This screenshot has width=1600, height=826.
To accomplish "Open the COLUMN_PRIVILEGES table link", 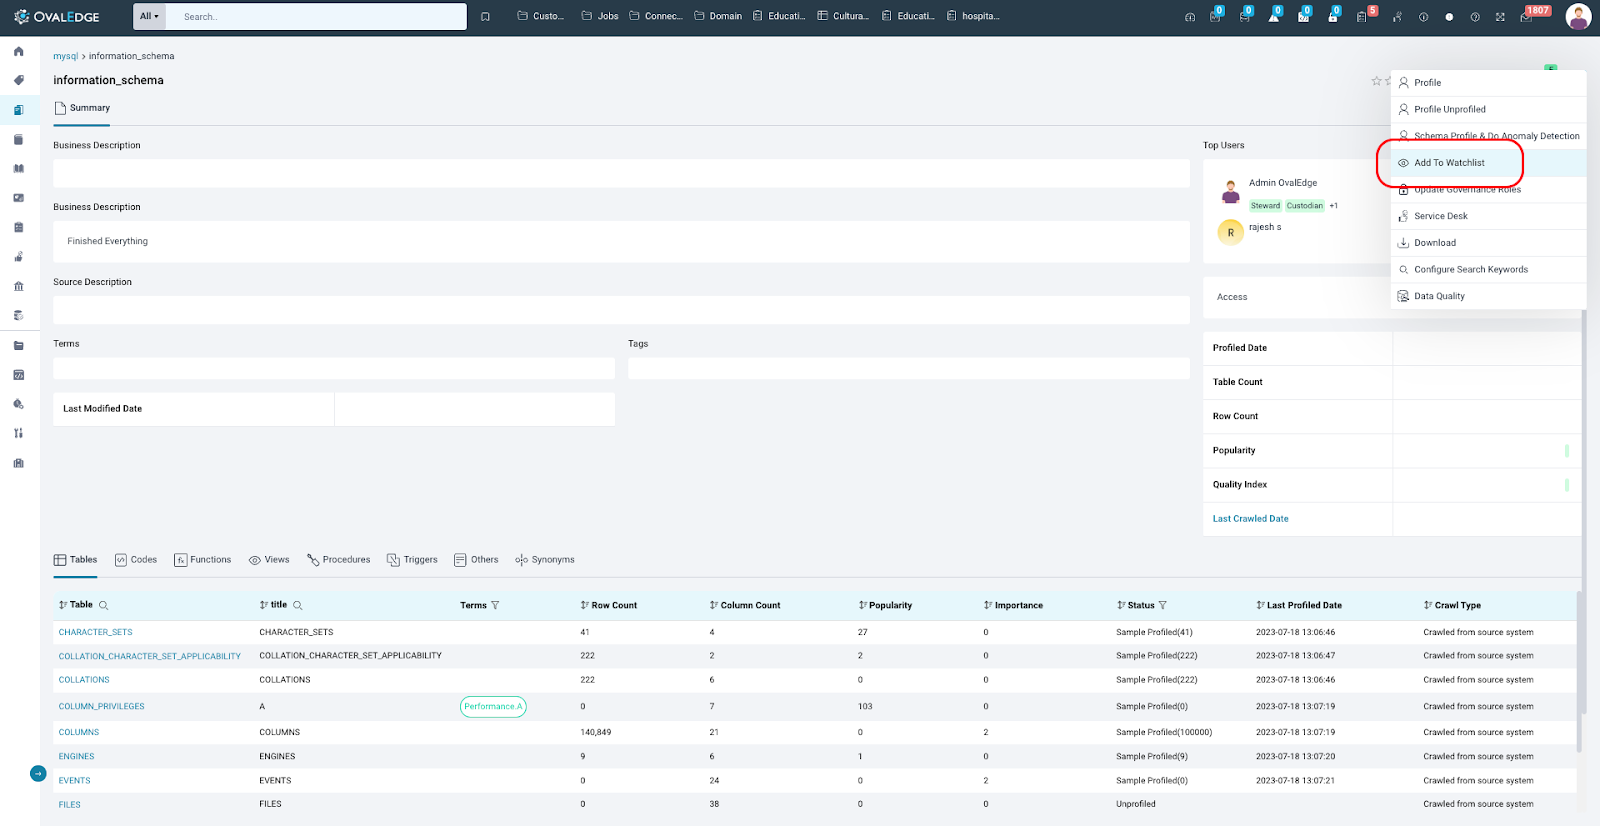I will [x=101, y=707].
